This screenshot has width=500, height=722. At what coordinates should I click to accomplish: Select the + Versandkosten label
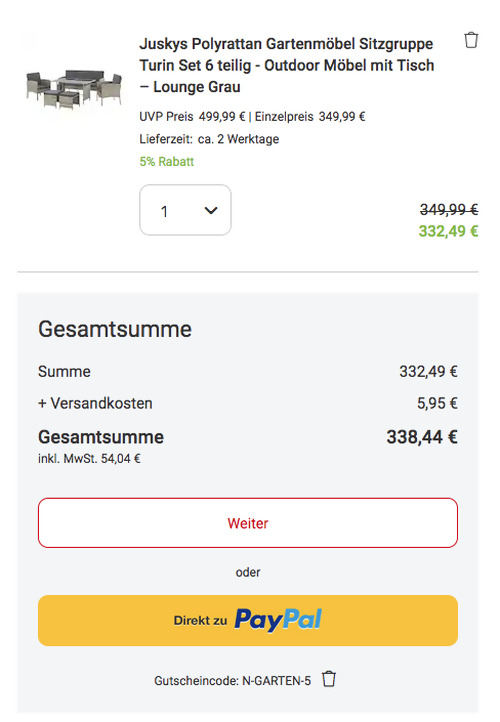[95, 403]
